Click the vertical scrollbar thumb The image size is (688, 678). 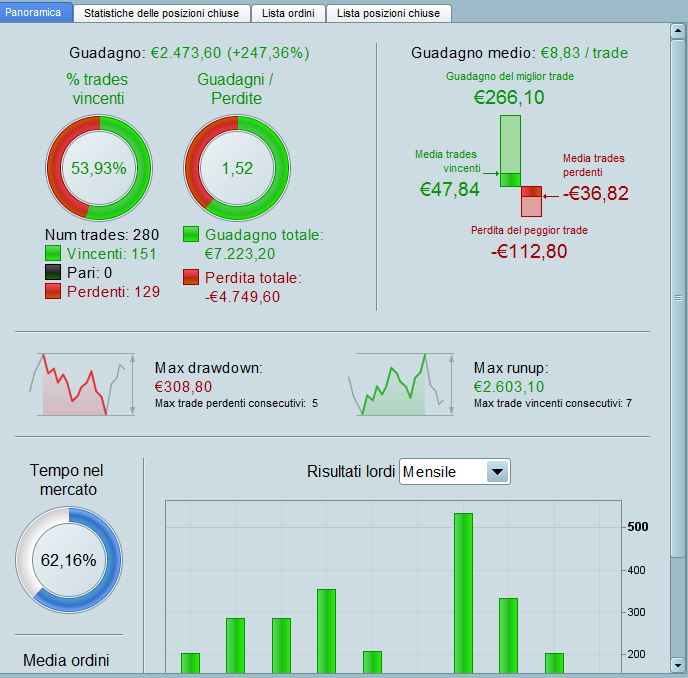[x=677, y=298]
